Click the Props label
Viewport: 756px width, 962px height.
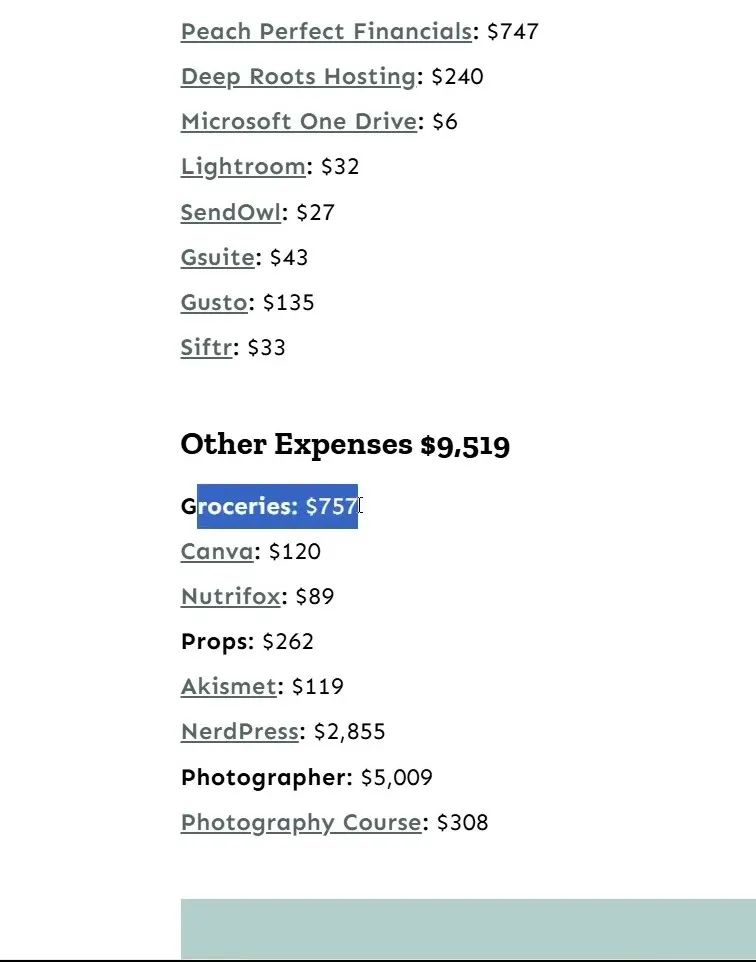[217, 641]
